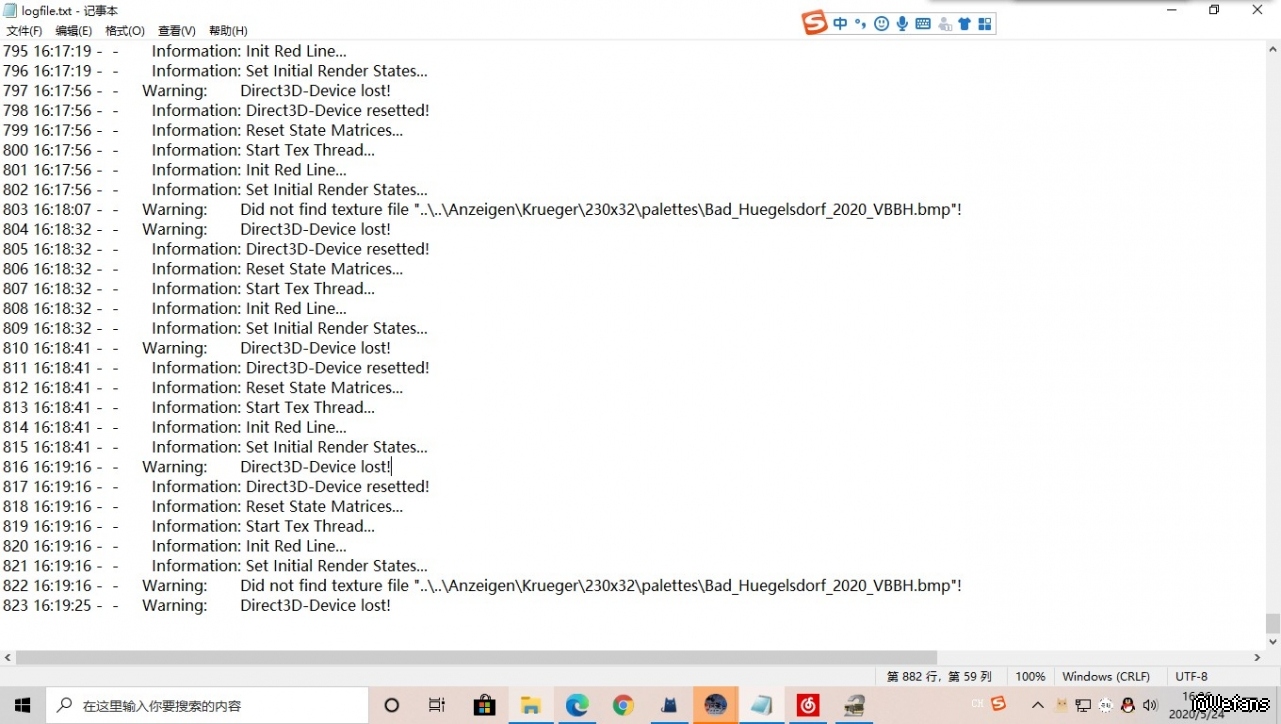Open the Sogou soft keyboard
1281x724 pixels.
click(923, 24)
